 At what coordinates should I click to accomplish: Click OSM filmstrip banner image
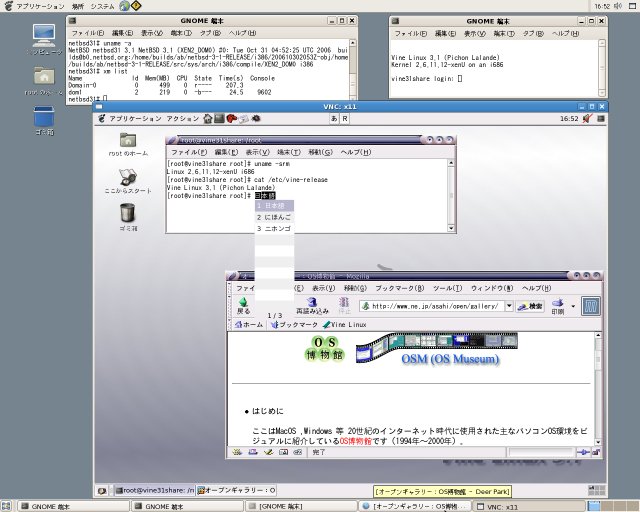point(436,347)
